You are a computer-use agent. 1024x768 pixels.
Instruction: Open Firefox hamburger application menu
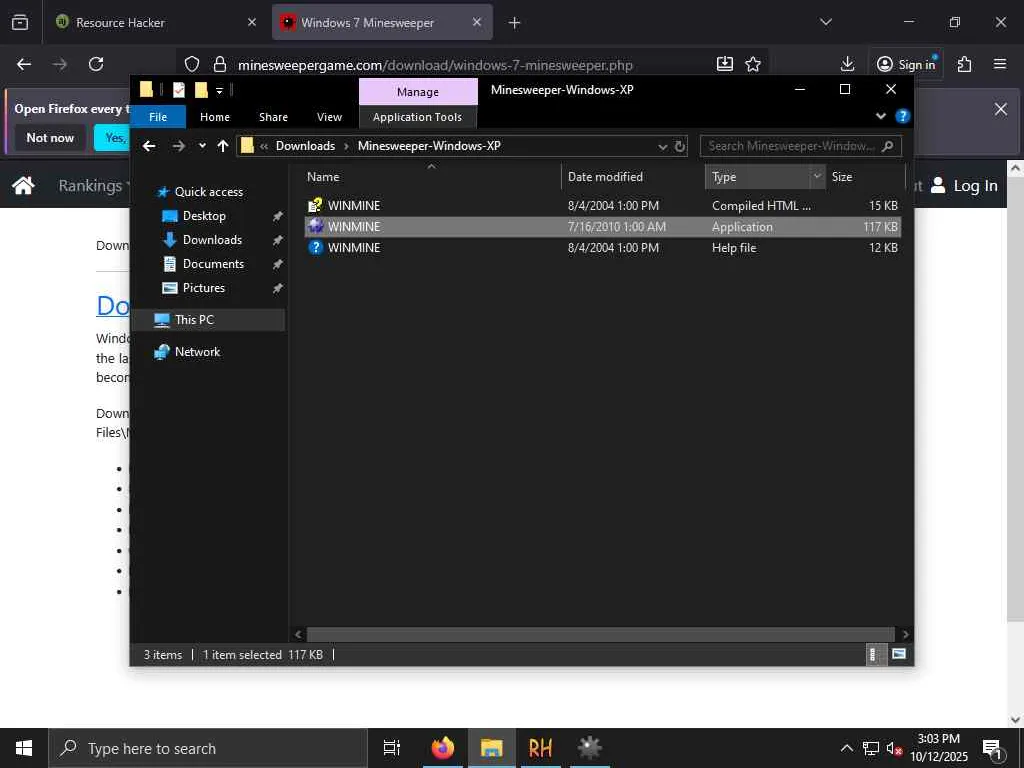coord(1000,64)
